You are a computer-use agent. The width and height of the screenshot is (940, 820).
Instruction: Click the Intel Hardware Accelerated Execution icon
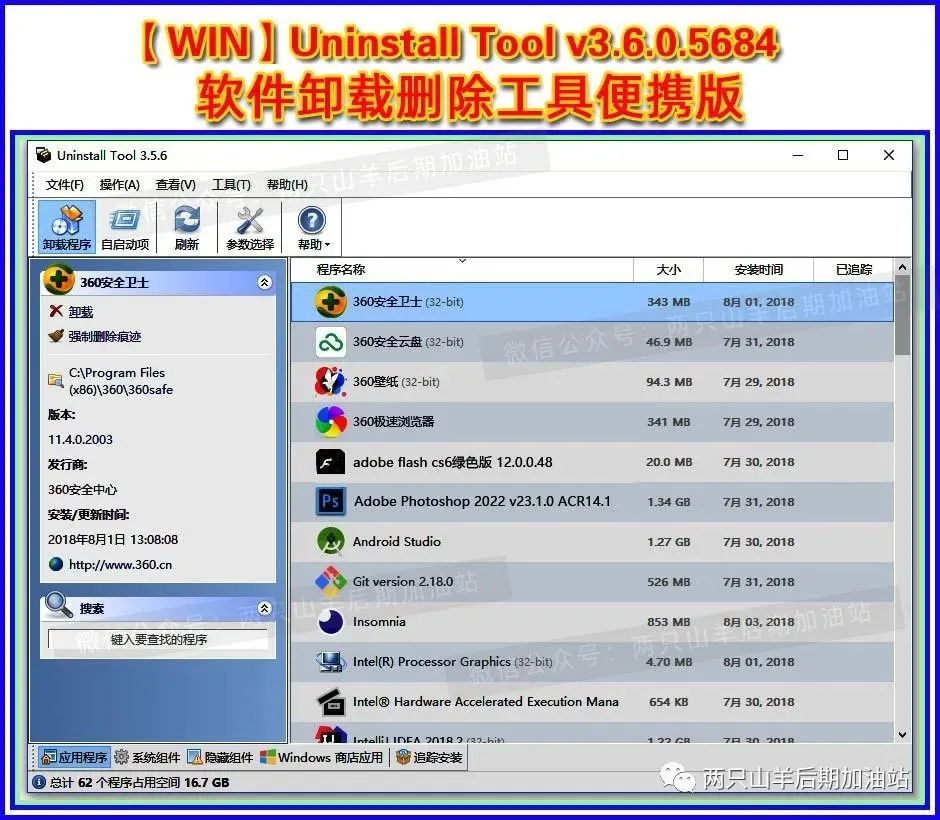pyautogui.click(x=330, y=702)
